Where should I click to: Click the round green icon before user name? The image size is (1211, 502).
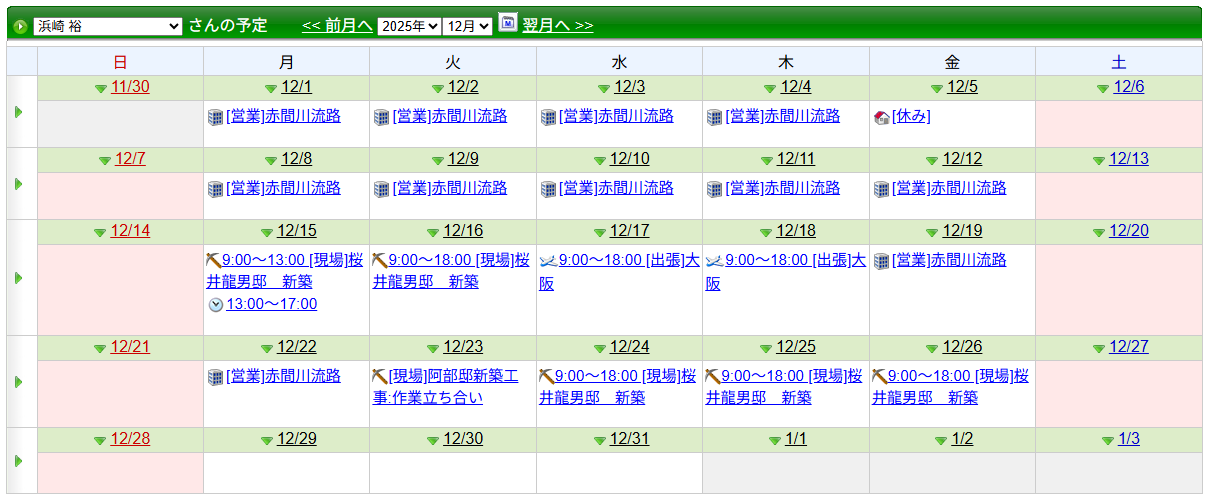tap(20, 26)
